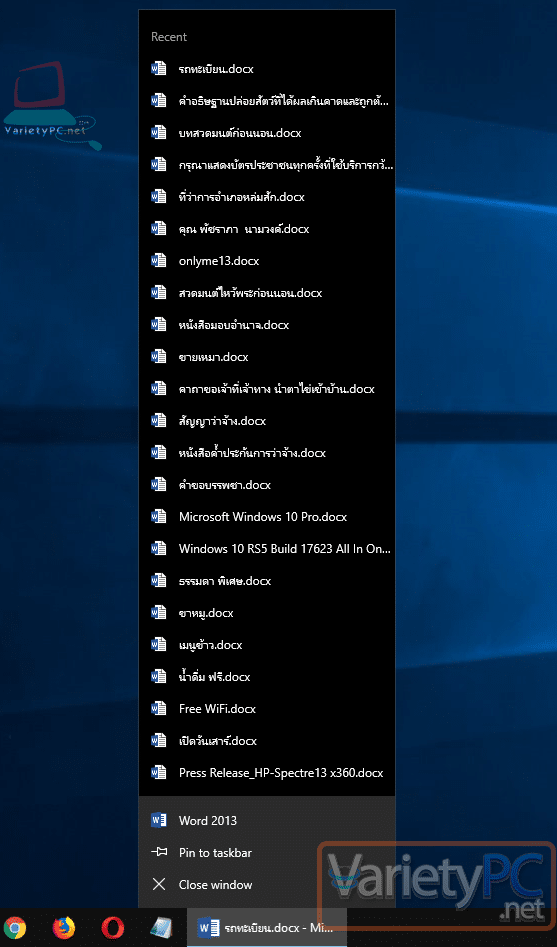Open recent file เปิดวันเสาร์.docx
Image resolution: width=557 pixels, height=947 pixels.
pos(267,740)
